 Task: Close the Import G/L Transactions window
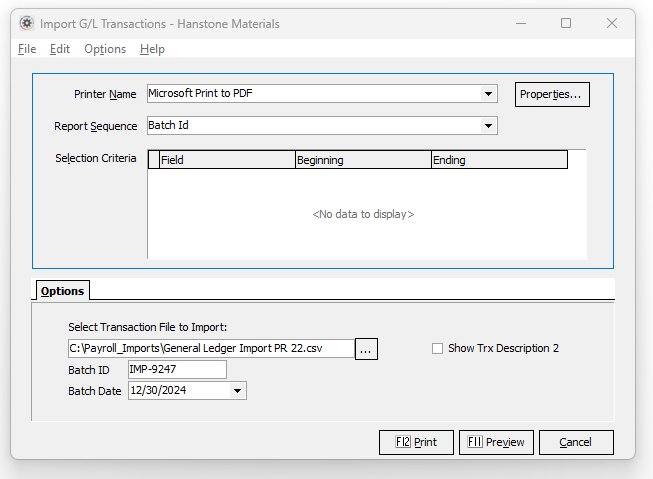click(x=612, y=23)
